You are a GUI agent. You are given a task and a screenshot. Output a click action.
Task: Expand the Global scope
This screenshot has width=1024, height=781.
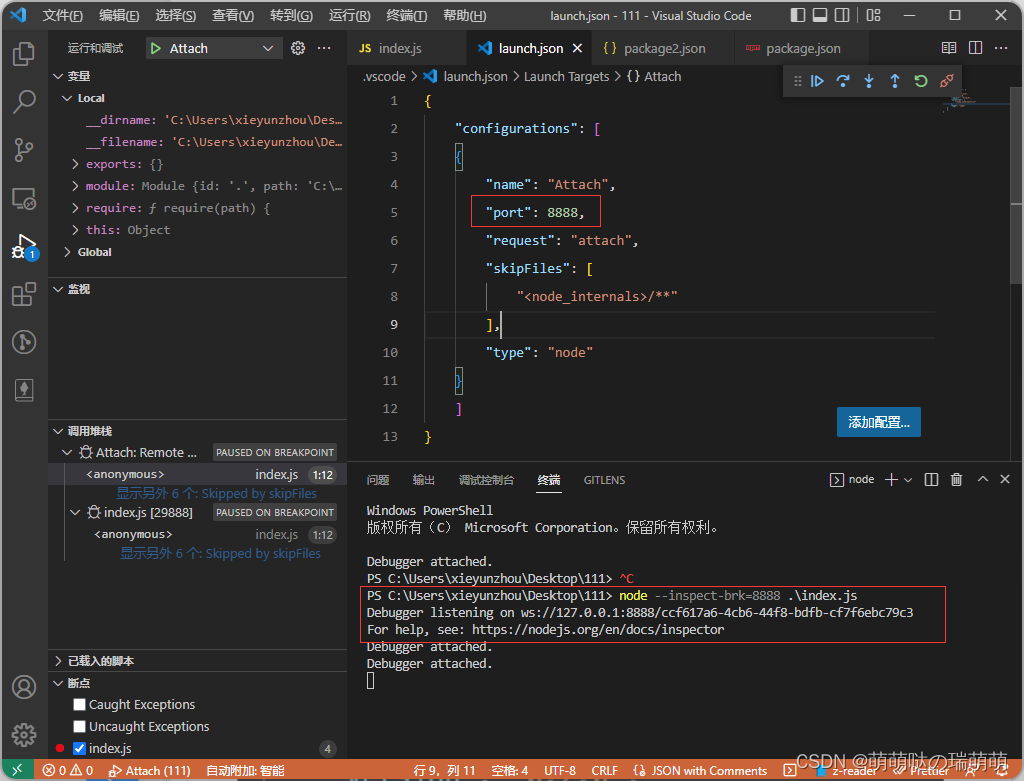tap(67, 252)
